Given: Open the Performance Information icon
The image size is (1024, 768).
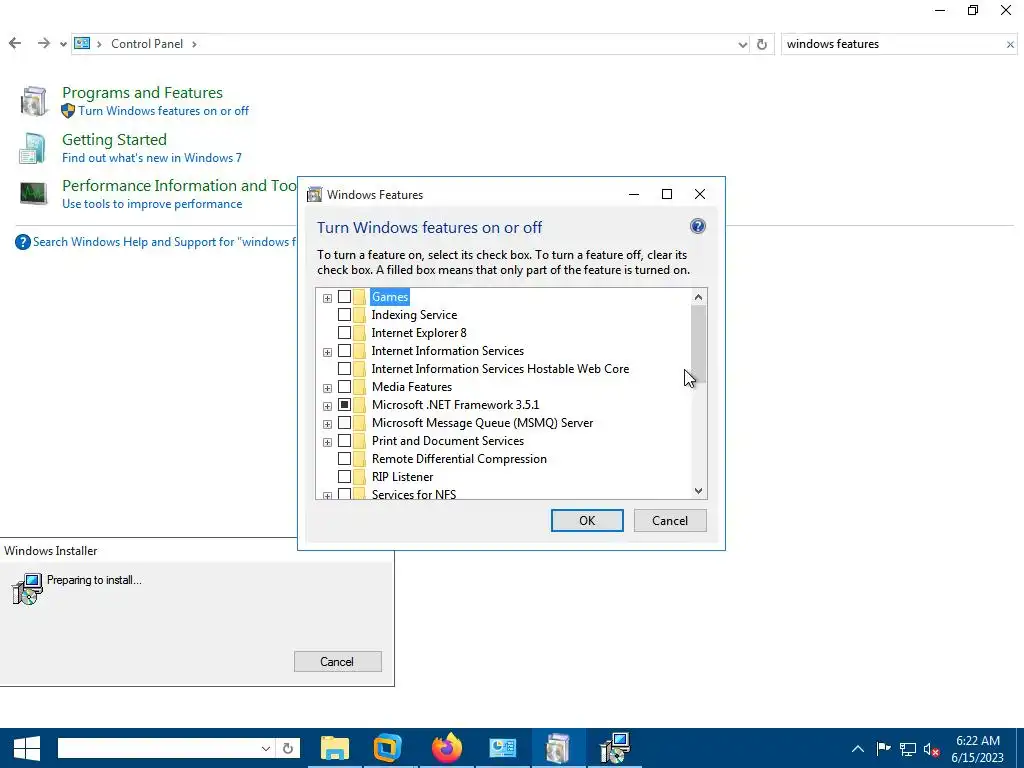Looking at the screenshot, I should coord(33,193).
